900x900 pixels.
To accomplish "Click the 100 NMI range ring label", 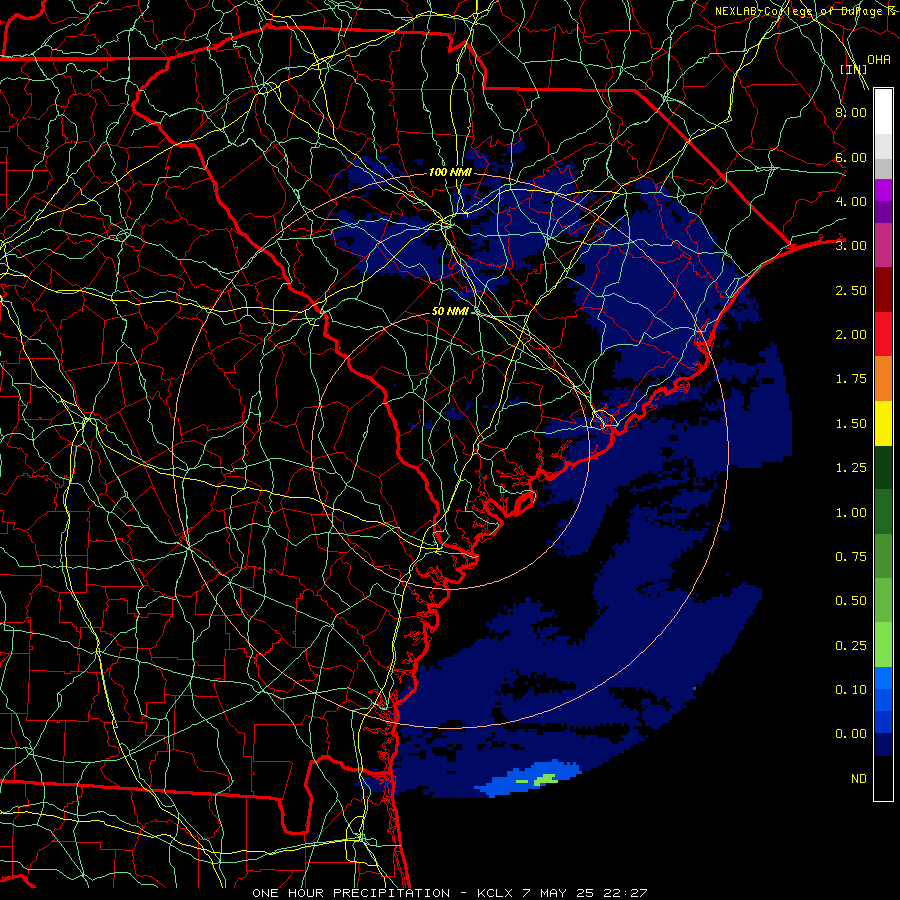I will (x=450, y=172).
